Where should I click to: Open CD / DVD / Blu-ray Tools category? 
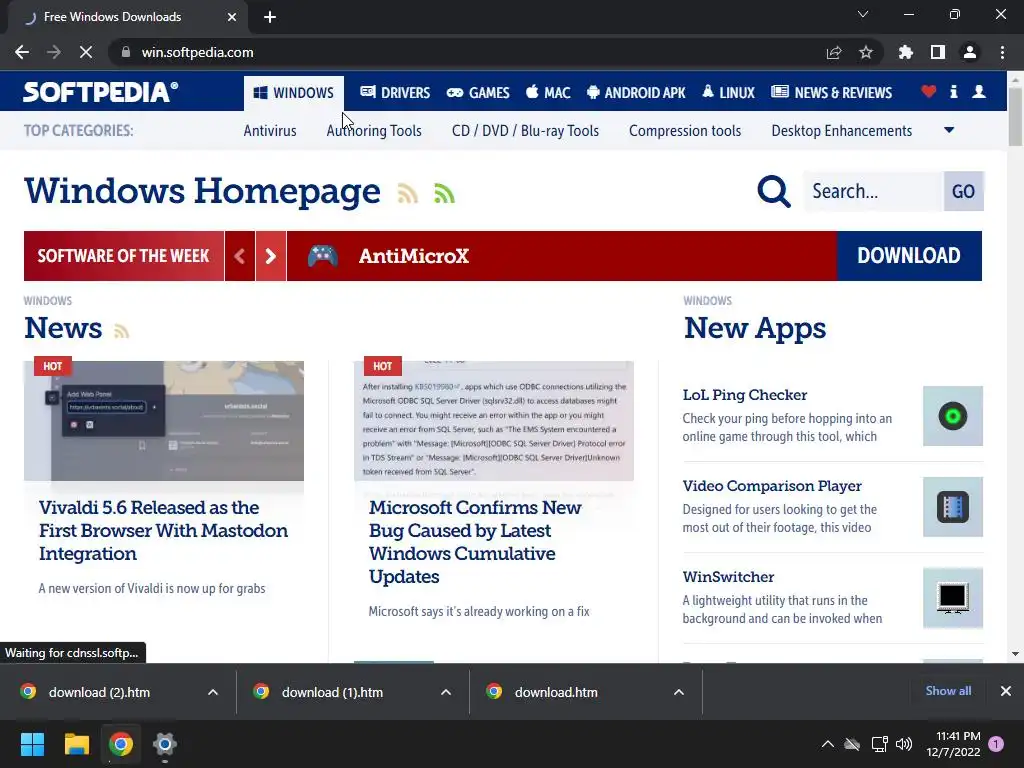(526, 131)
